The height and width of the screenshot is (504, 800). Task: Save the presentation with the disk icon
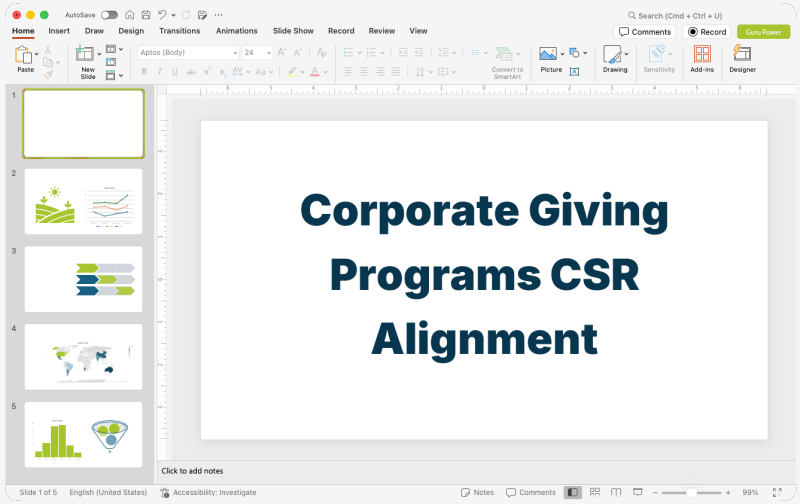tap(146, 15)
